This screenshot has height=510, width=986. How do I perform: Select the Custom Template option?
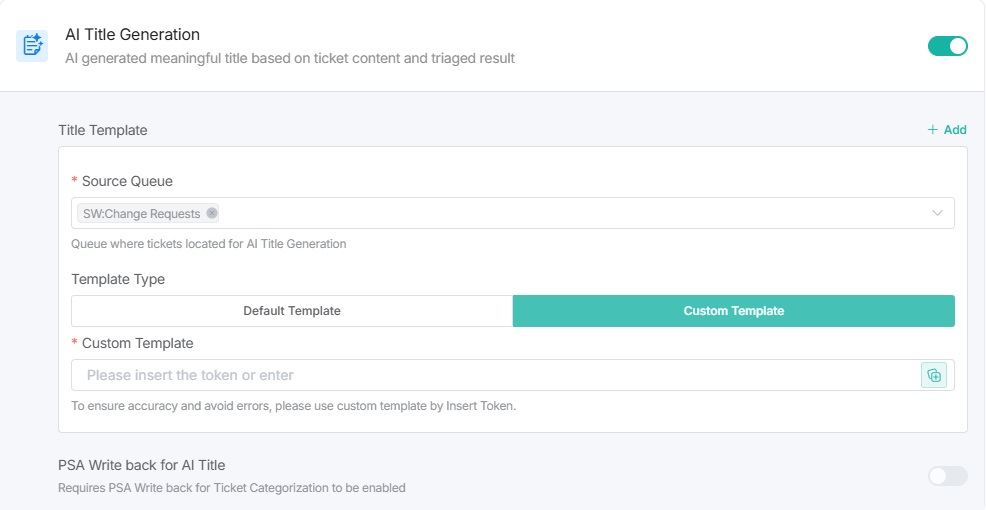733,311
